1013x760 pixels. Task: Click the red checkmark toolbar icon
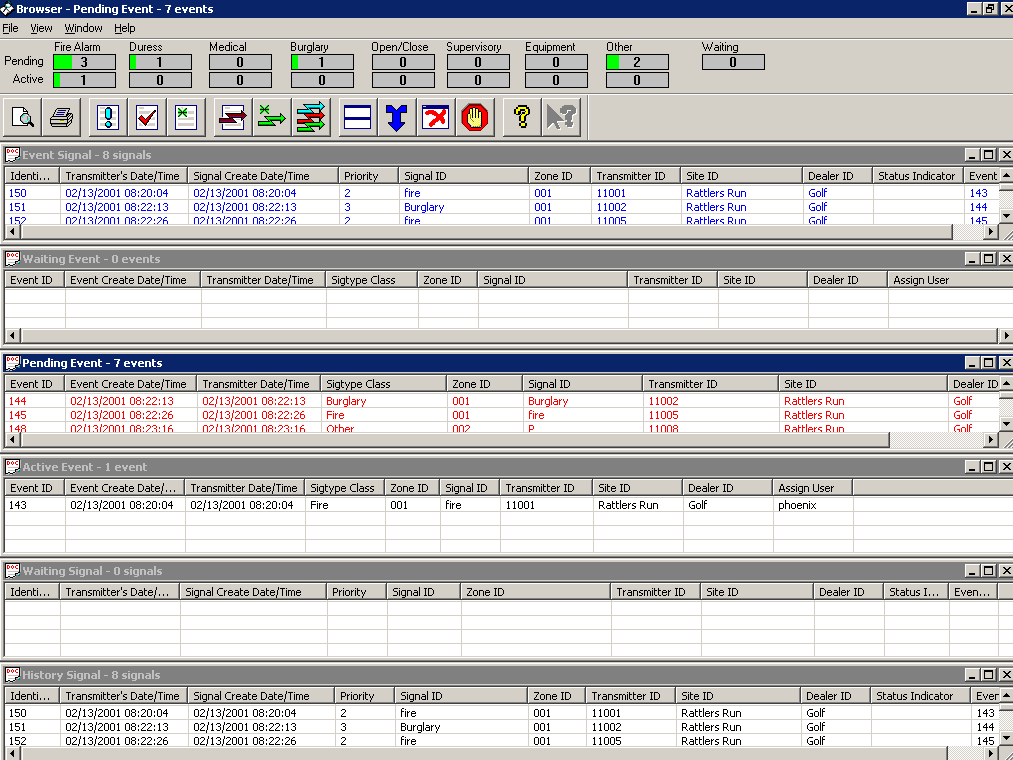(147, 118)
